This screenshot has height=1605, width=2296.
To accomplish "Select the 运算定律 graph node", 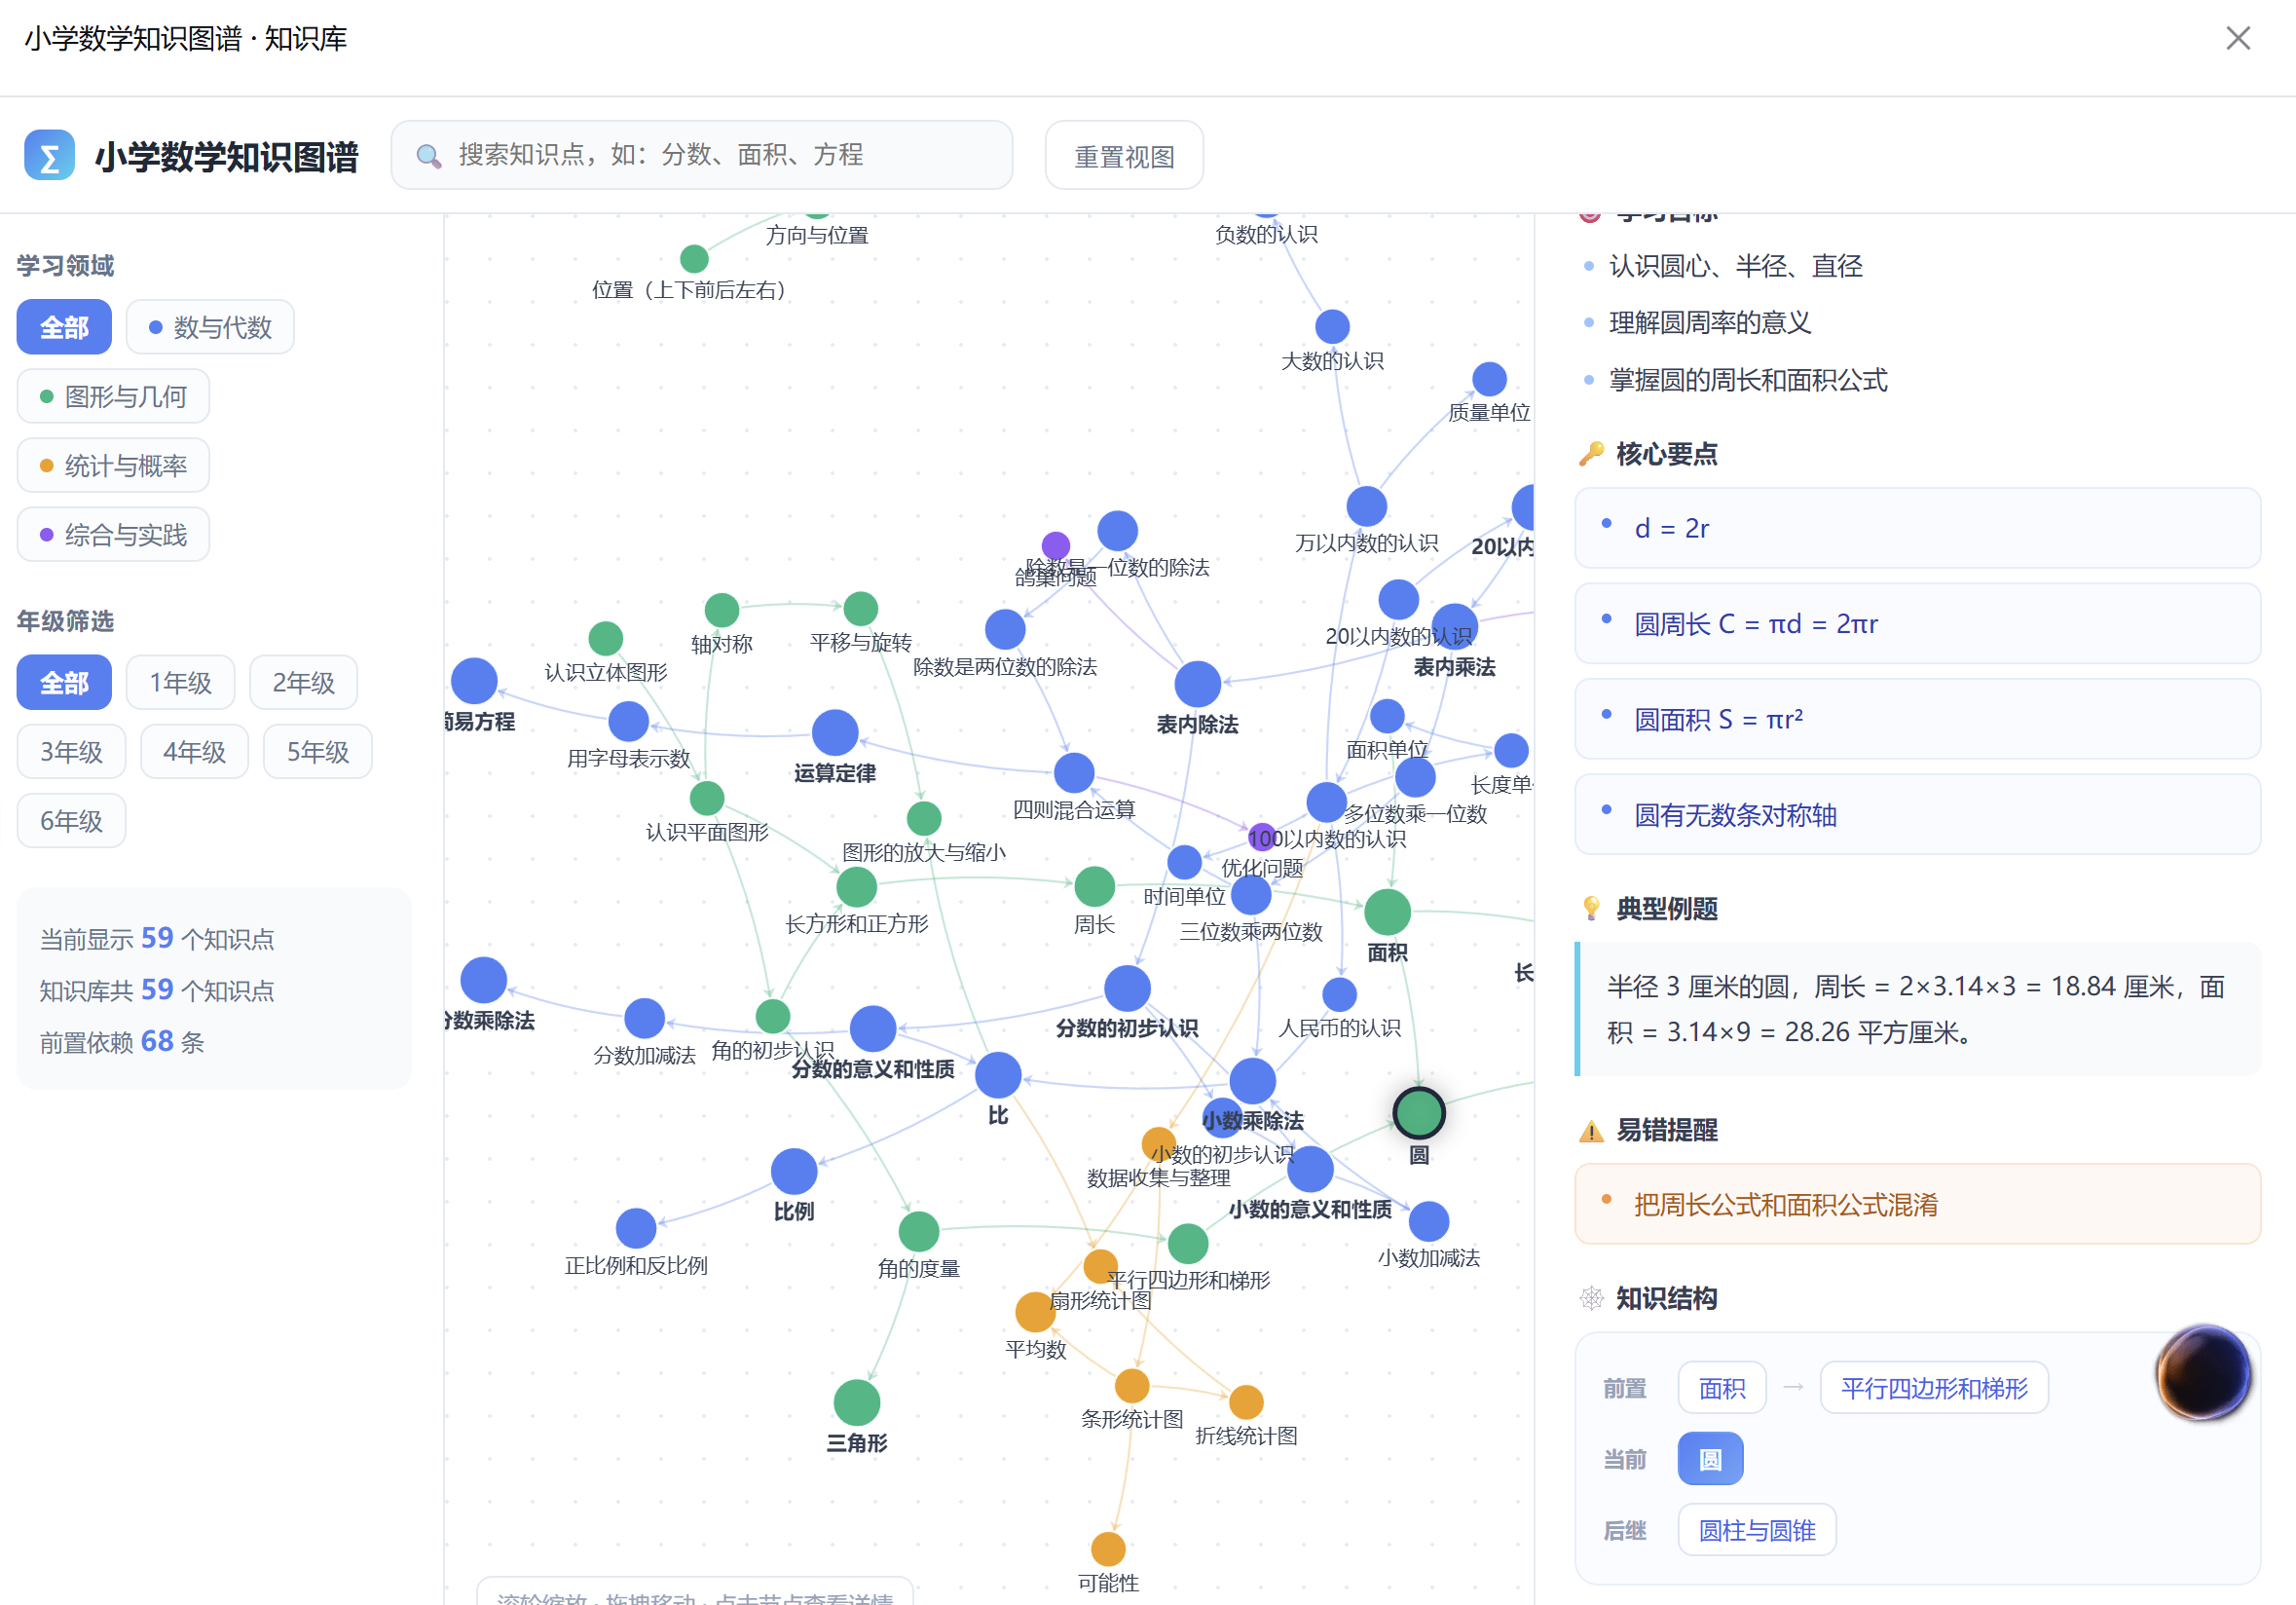I will point(834,732).
